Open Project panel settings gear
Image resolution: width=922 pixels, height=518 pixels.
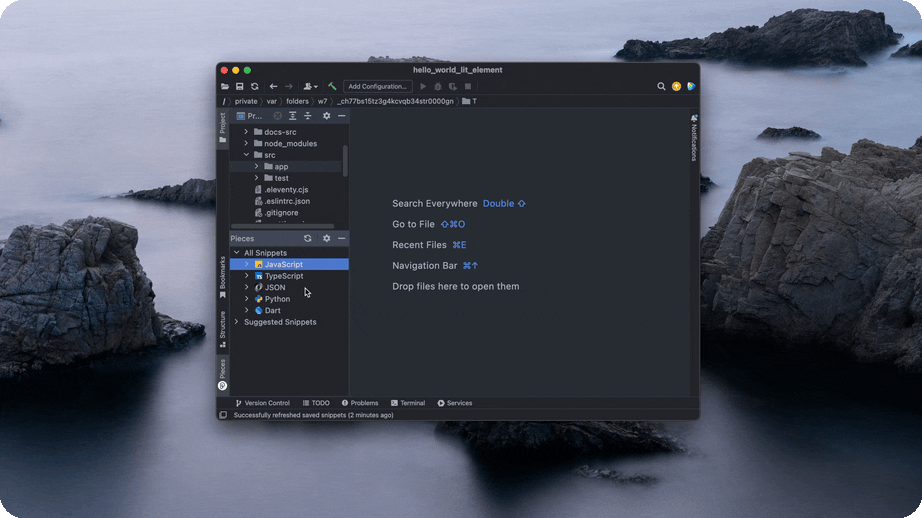[326, 116]
